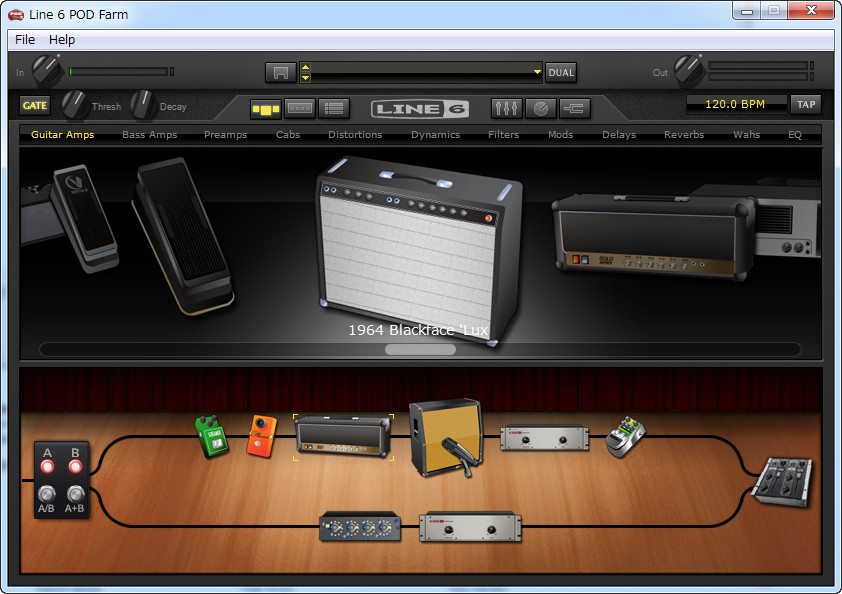
Task: Select the orange phaser pedal in chain
Action: point(262,436)
